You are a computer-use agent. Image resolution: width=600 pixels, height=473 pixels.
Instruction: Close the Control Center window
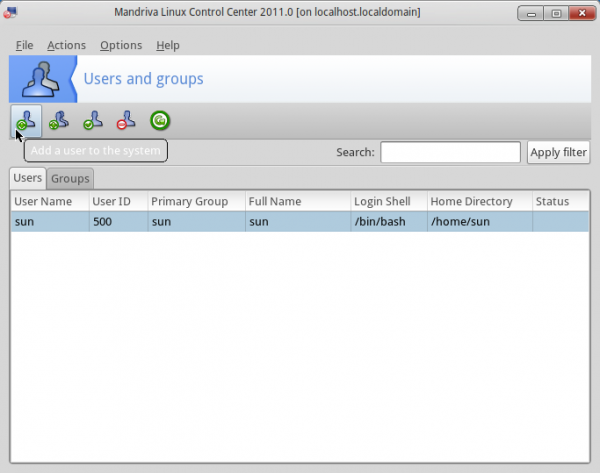point(582,13)
